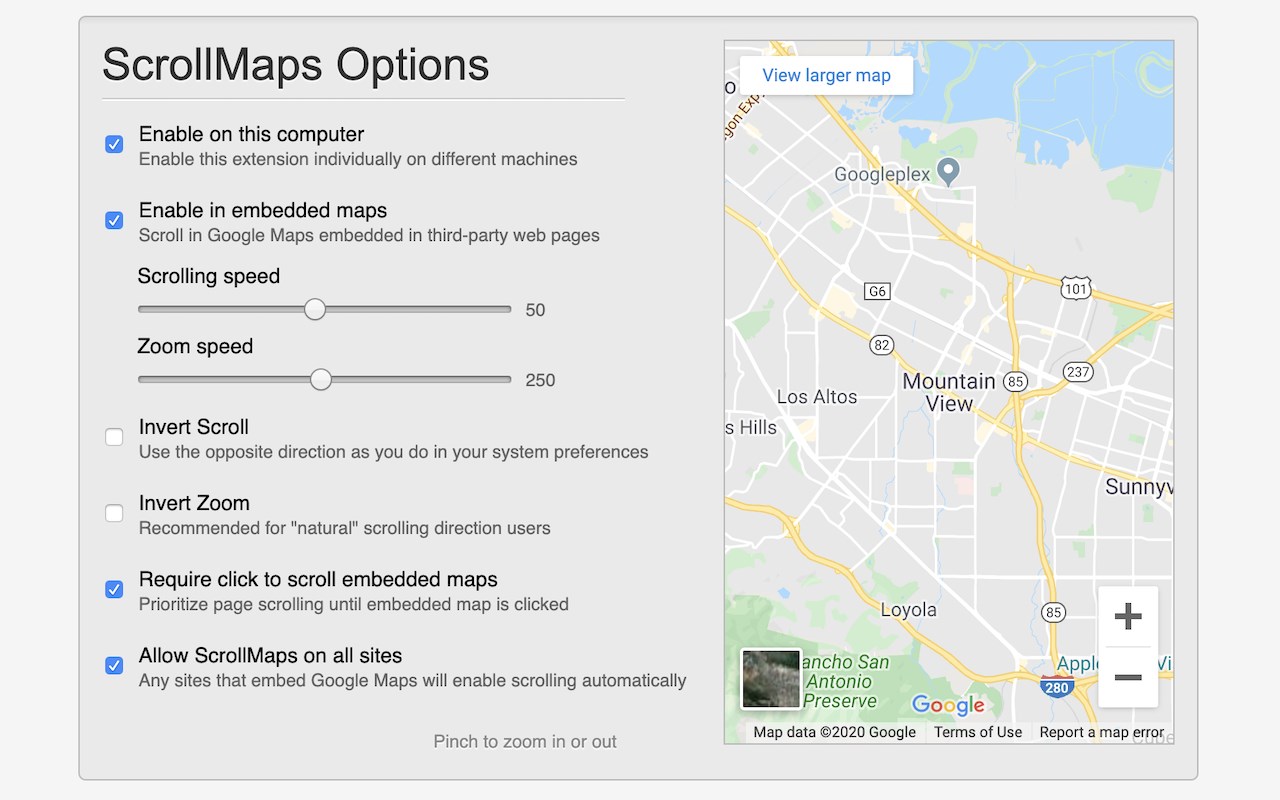Image resolution: width=1280 pixels, height=800 pixels.
Task: Click the Route 85 shield near Mountain View
Action: [1016, 381]
